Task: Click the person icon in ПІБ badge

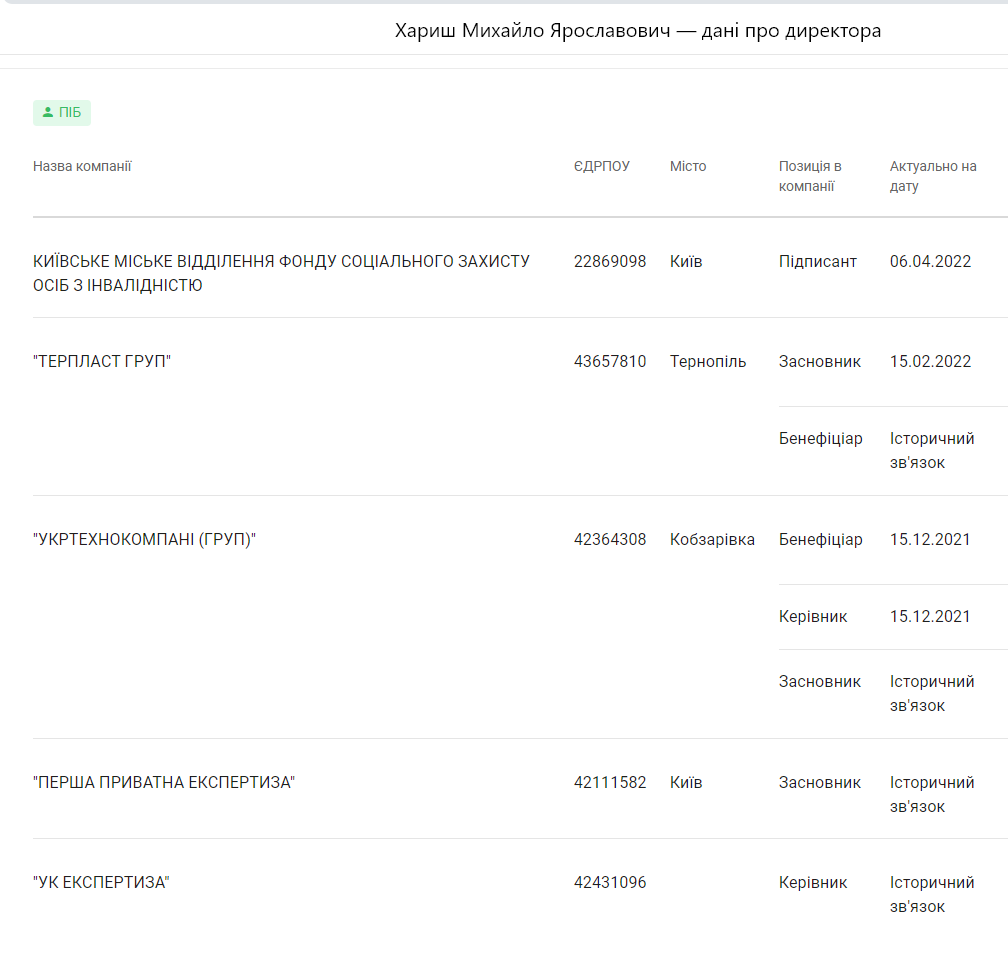Action: pyautogui.click(x=47, y=113)
